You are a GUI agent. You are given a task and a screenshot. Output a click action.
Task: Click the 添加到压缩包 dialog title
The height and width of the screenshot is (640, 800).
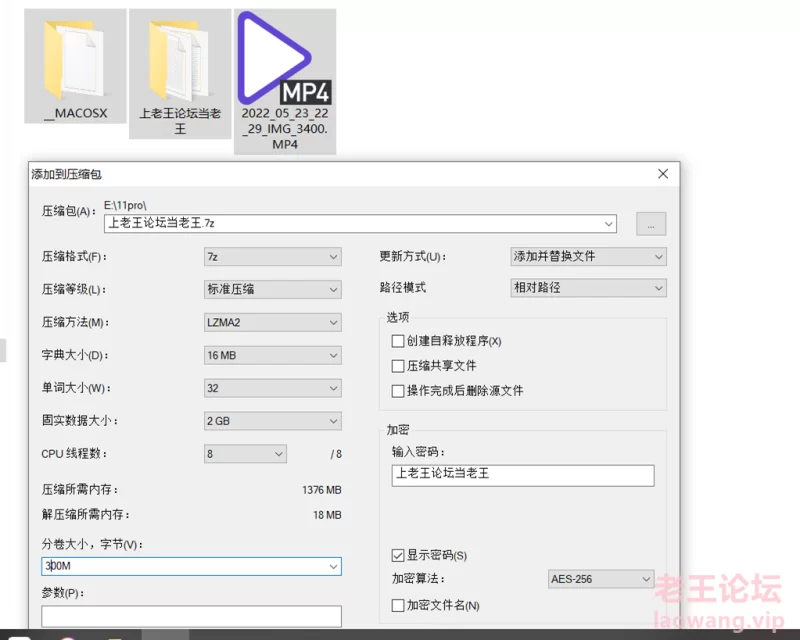(x=66, y=175)
